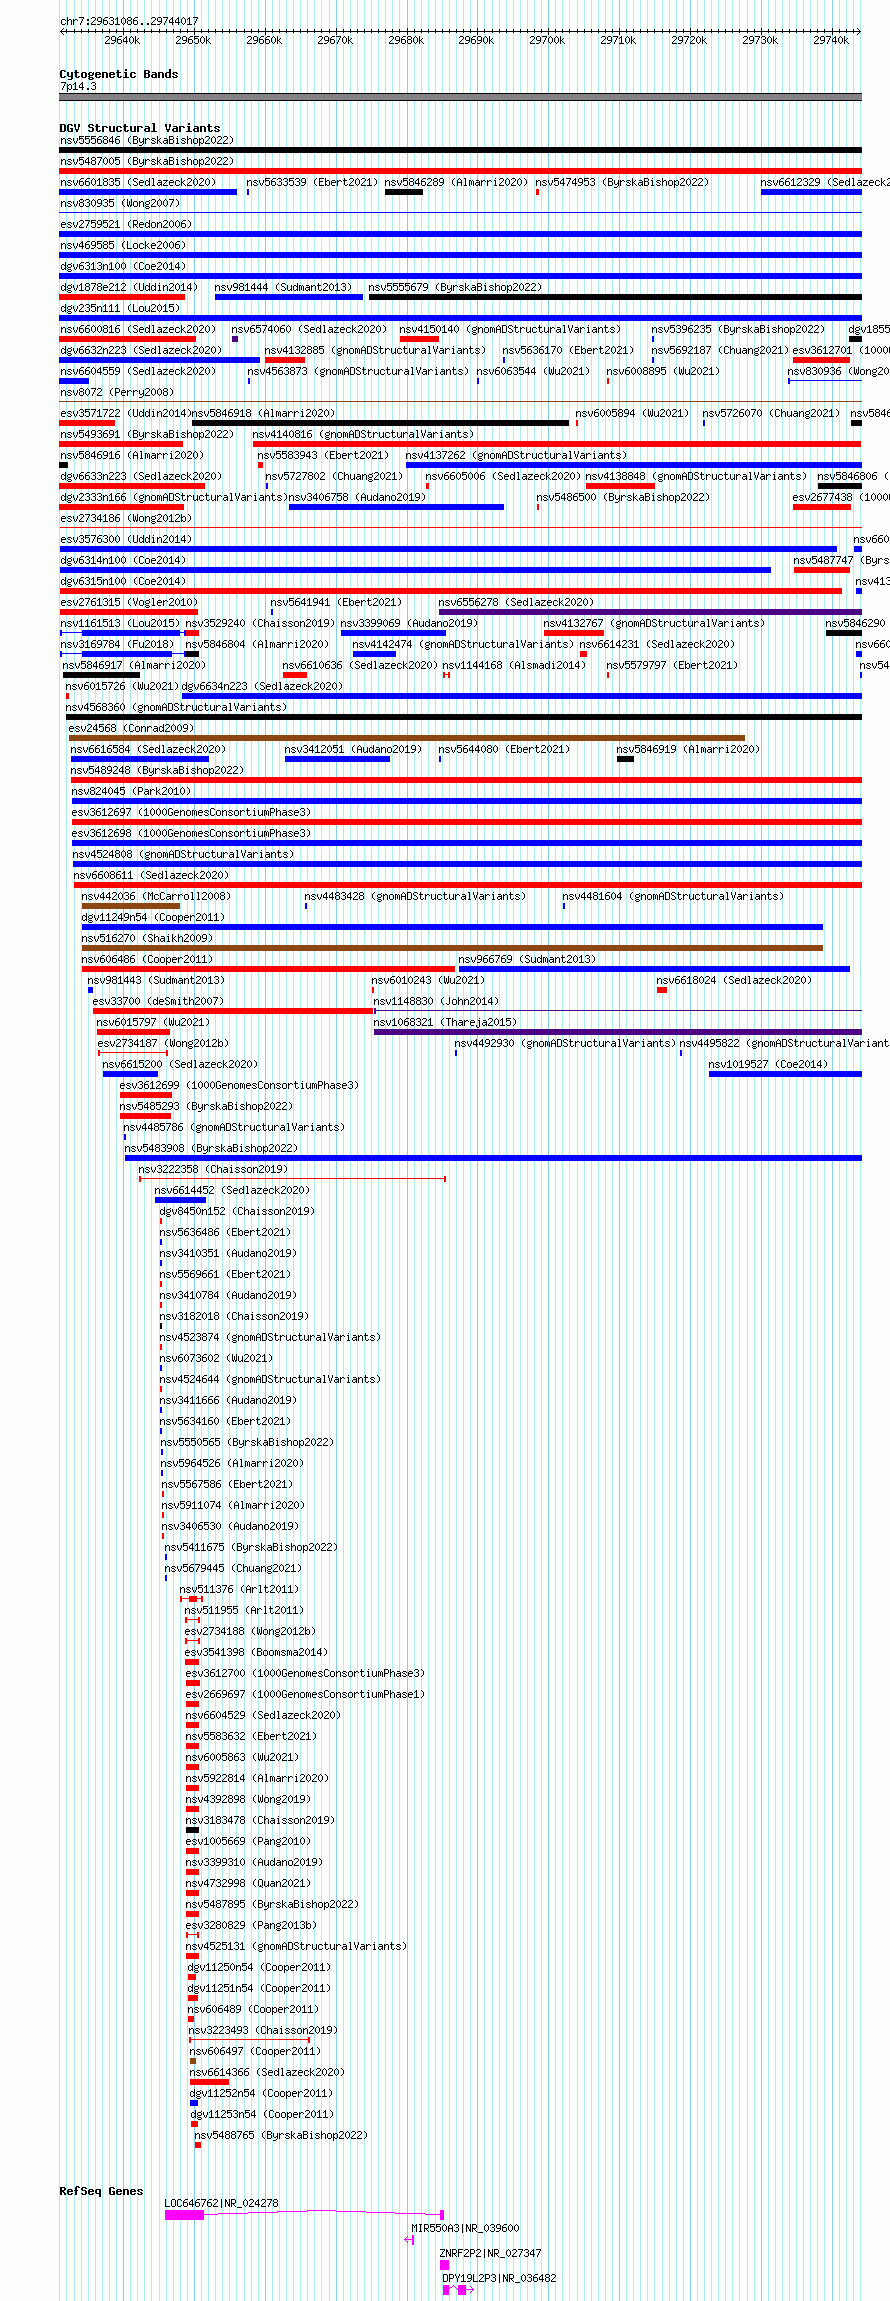Open nsv606489 (Cooper2011) label
The width and height of the screenshot is (890, 2301).
[x=253, y=2009]
